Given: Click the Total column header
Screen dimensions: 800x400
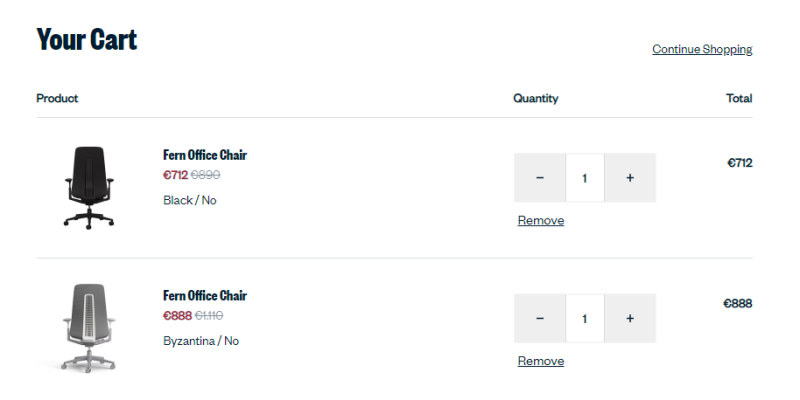Looking at the screenshot, I should click(x=739, y=98).
